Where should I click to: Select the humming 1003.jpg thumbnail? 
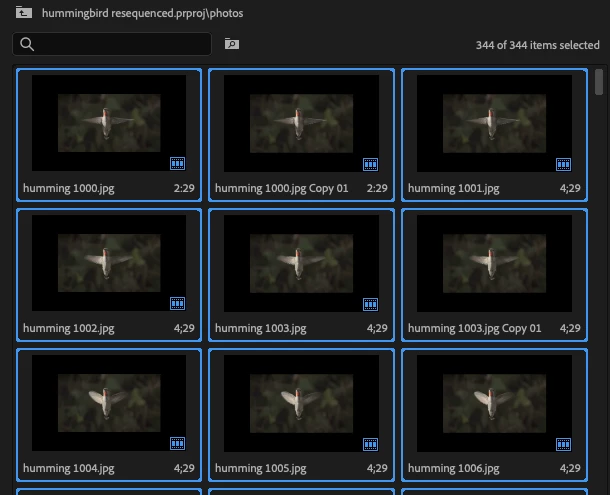point(301,263)
